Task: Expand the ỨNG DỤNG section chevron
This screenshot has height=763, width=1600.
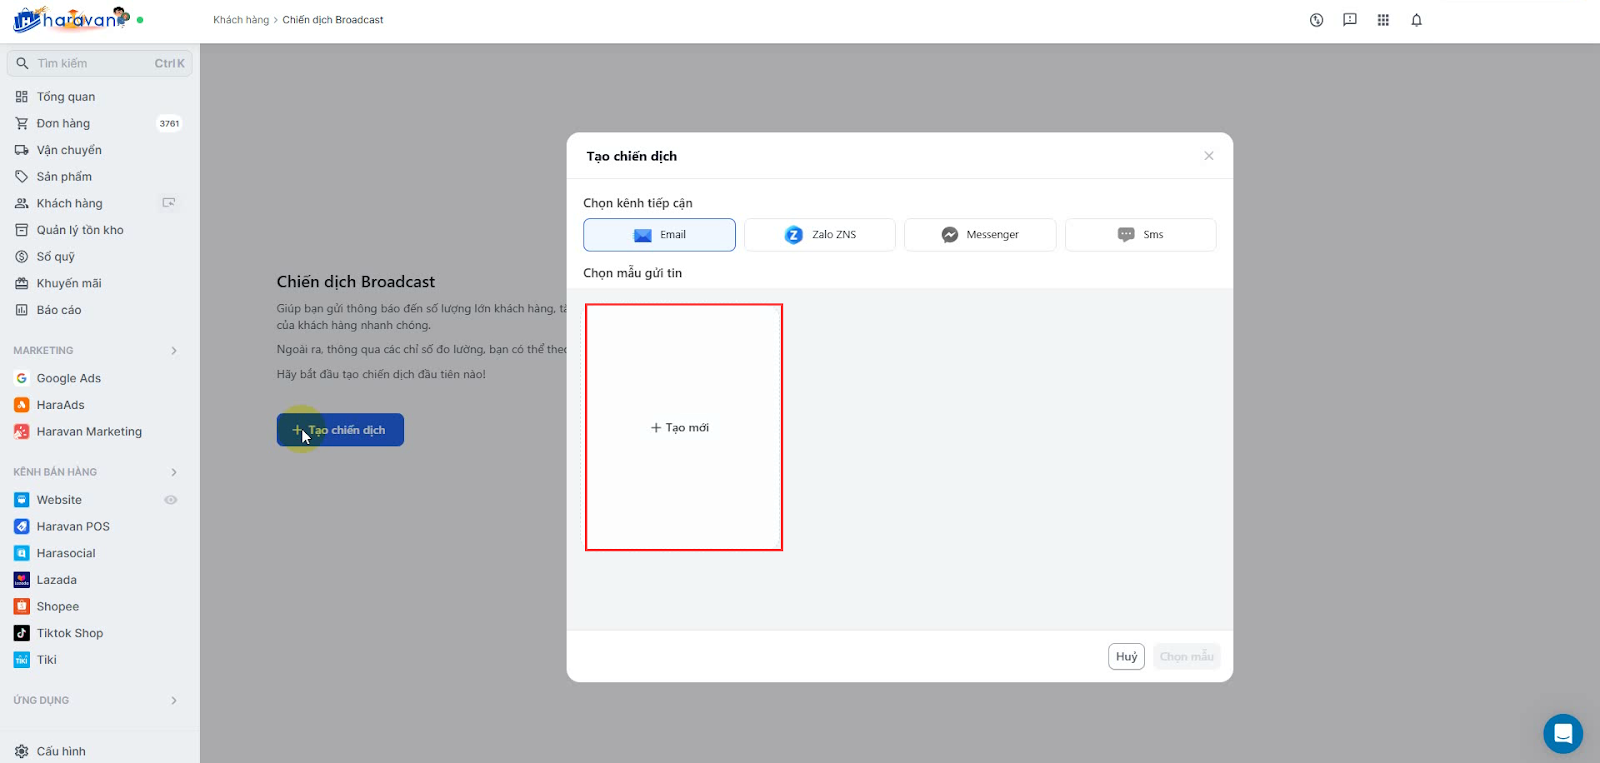Action: coord(174,701)
